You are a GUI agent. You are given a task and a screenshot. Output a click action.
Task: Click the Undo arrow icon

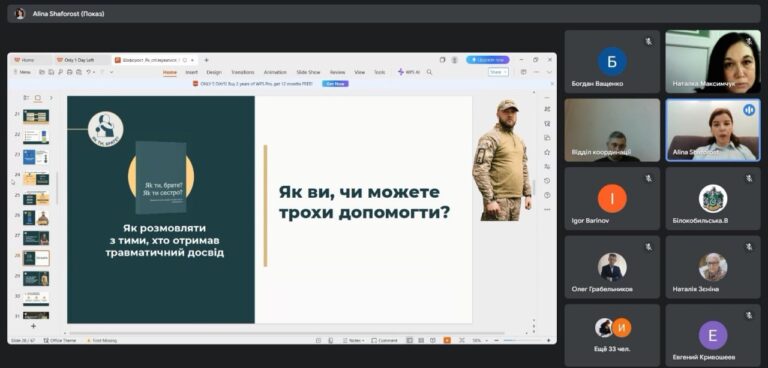[x=89, y=72]
